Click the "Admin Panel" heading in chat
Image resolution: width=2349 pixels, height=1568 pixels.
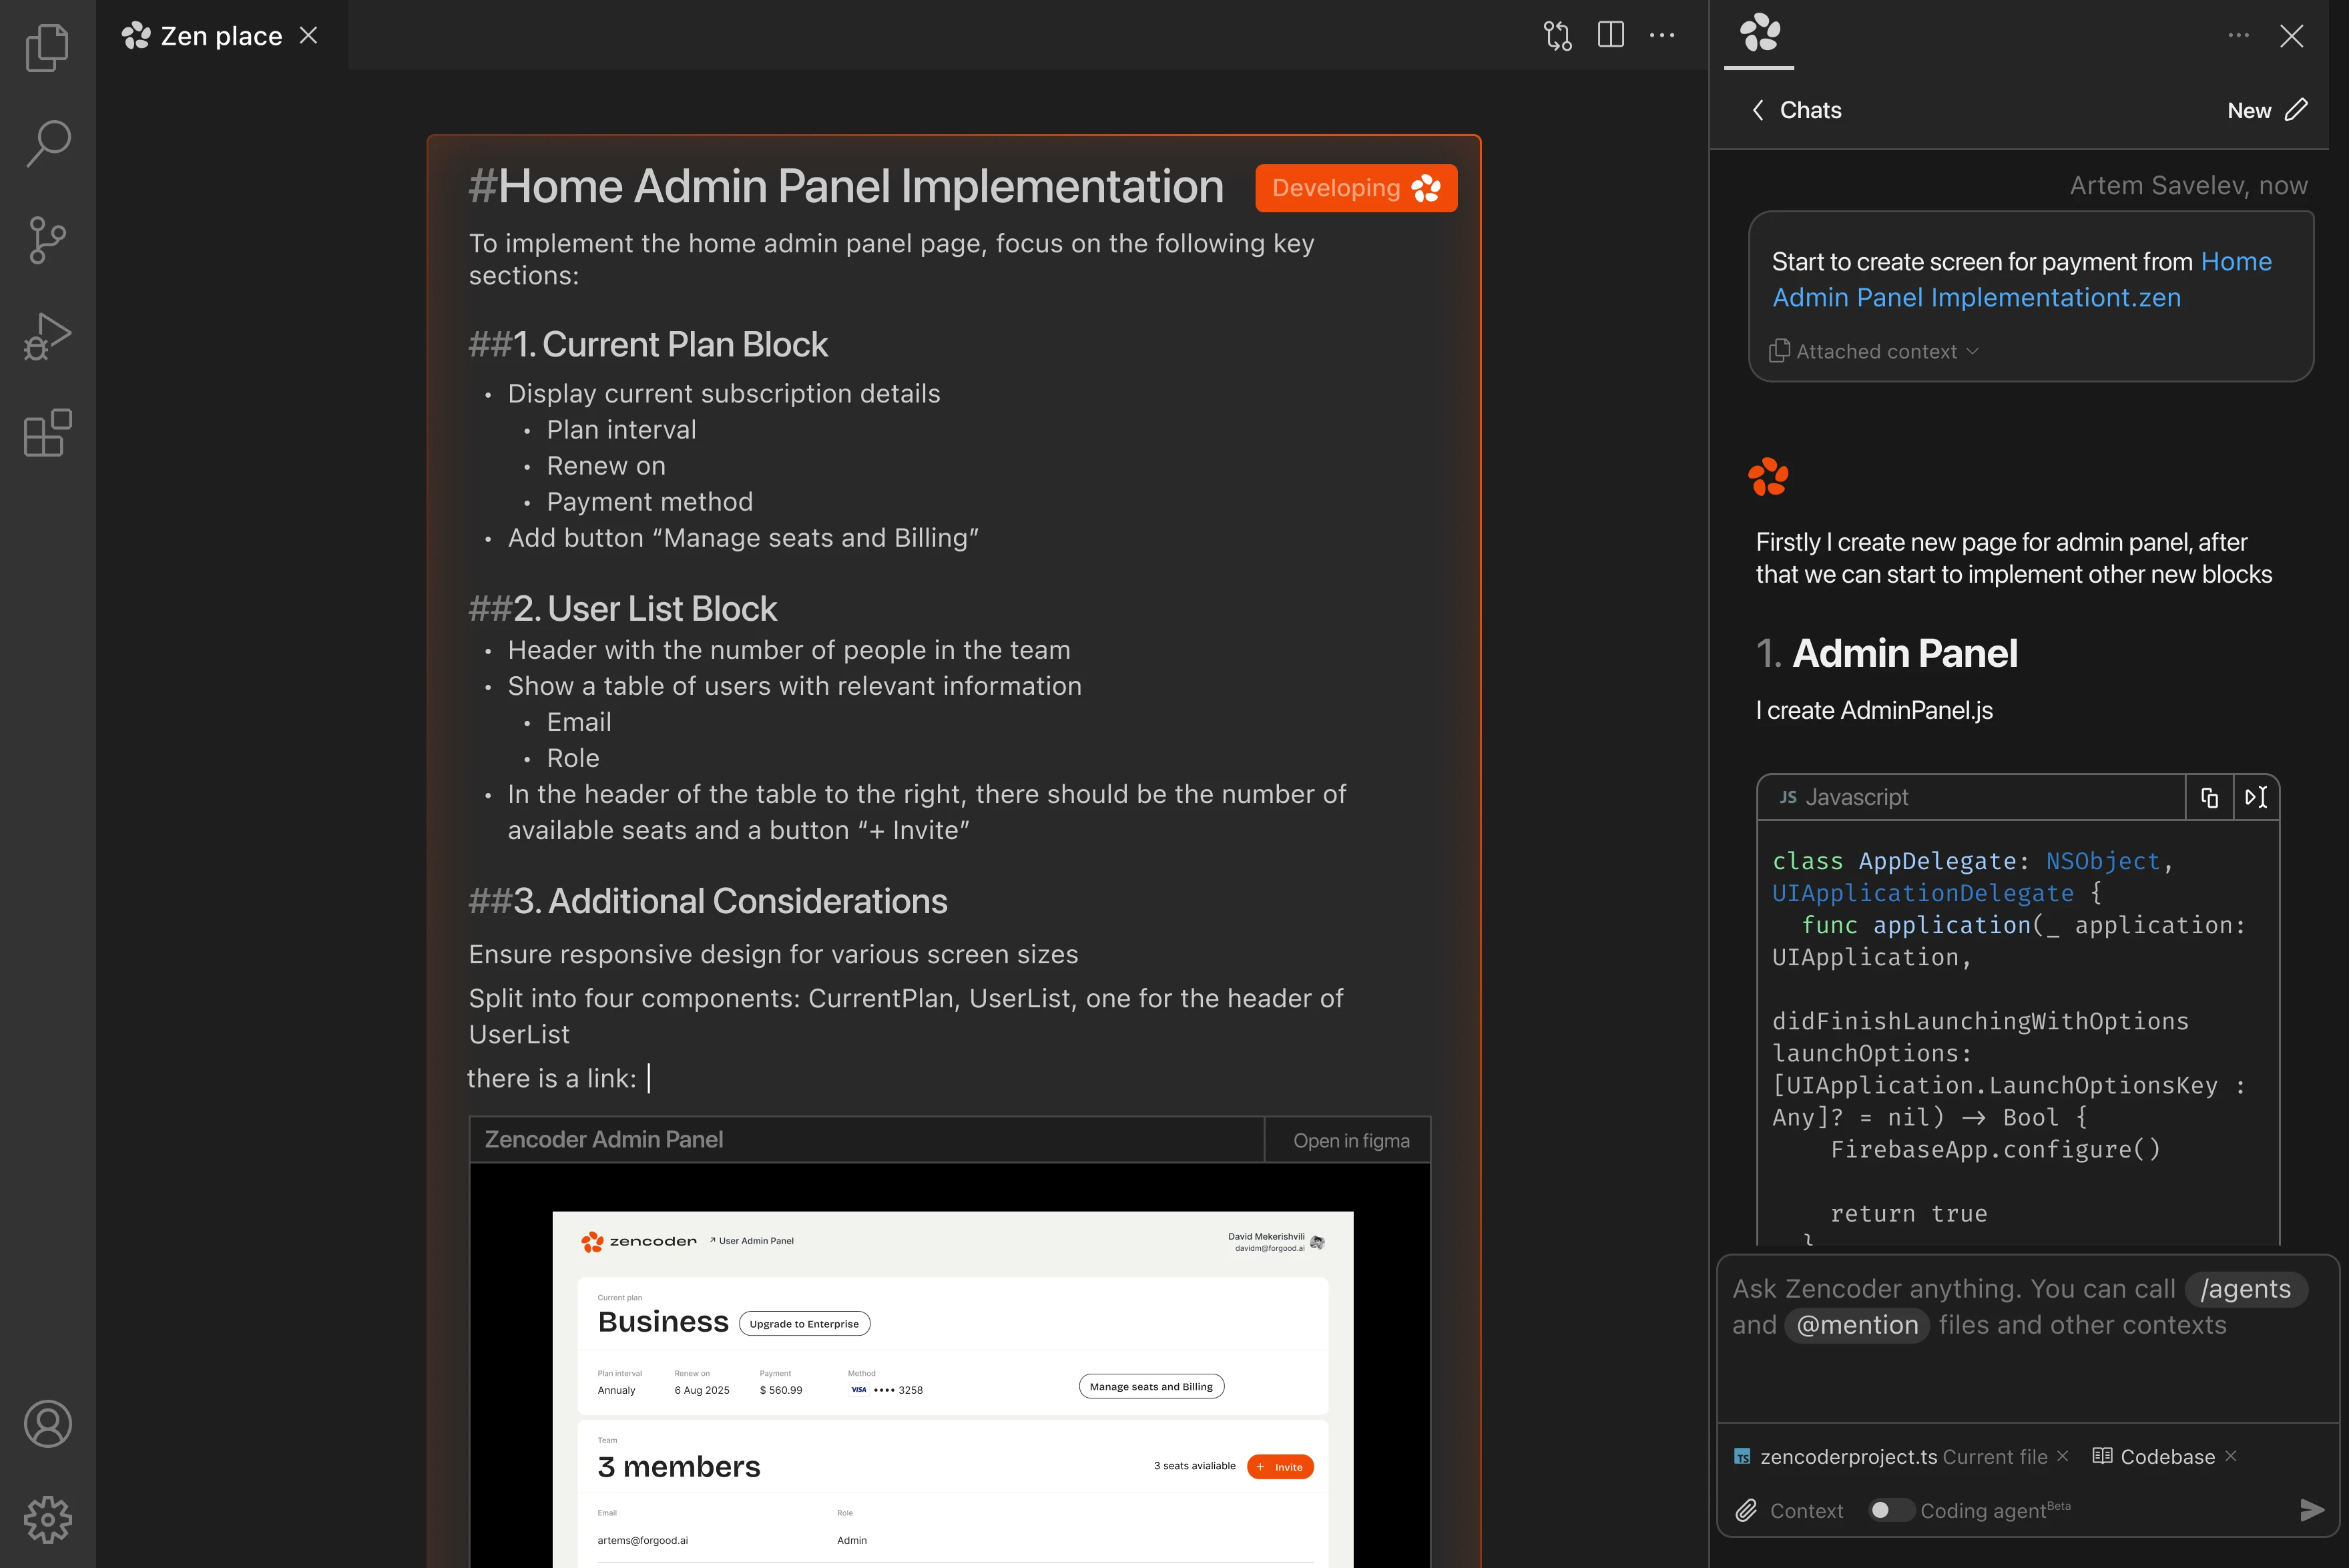click(1904, 654)
